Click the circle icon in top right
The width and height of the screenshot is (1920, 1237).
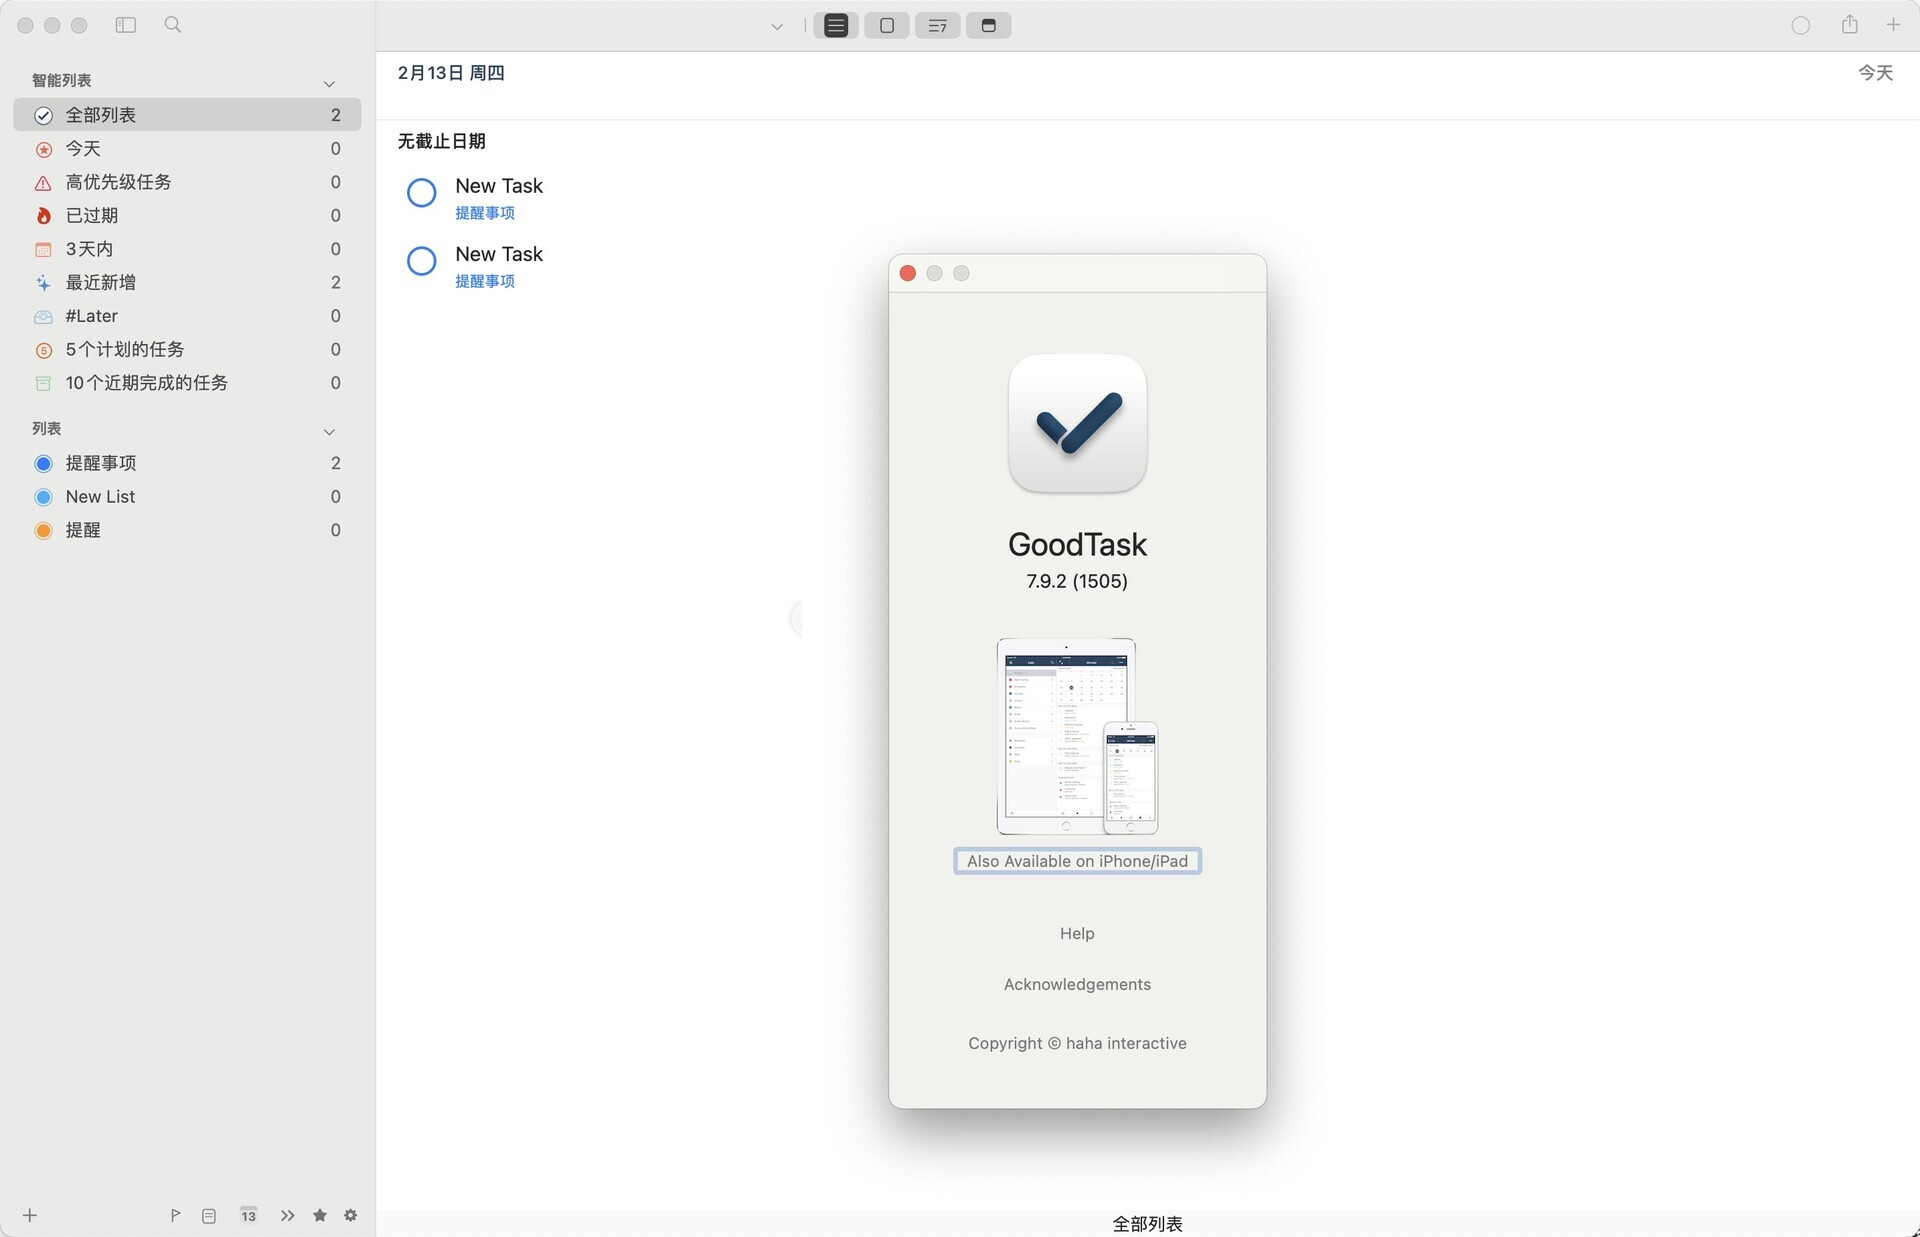(x=1801, y=26)
